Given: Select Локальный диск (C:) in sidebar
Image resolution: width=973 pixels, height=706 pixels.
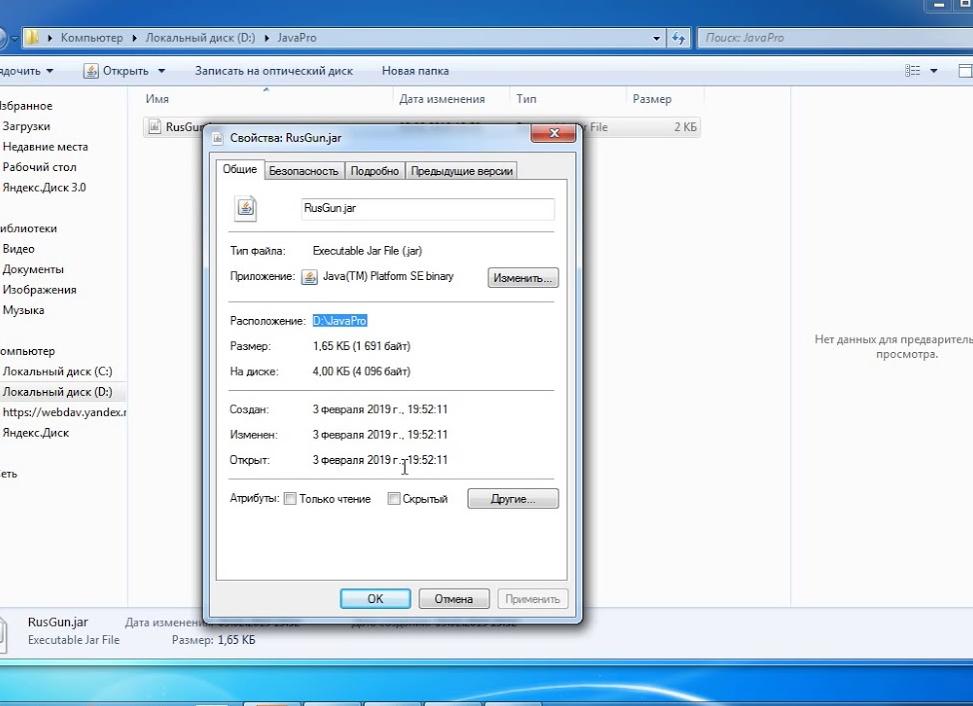Looking at the screenshot, I should click(57, 372).
